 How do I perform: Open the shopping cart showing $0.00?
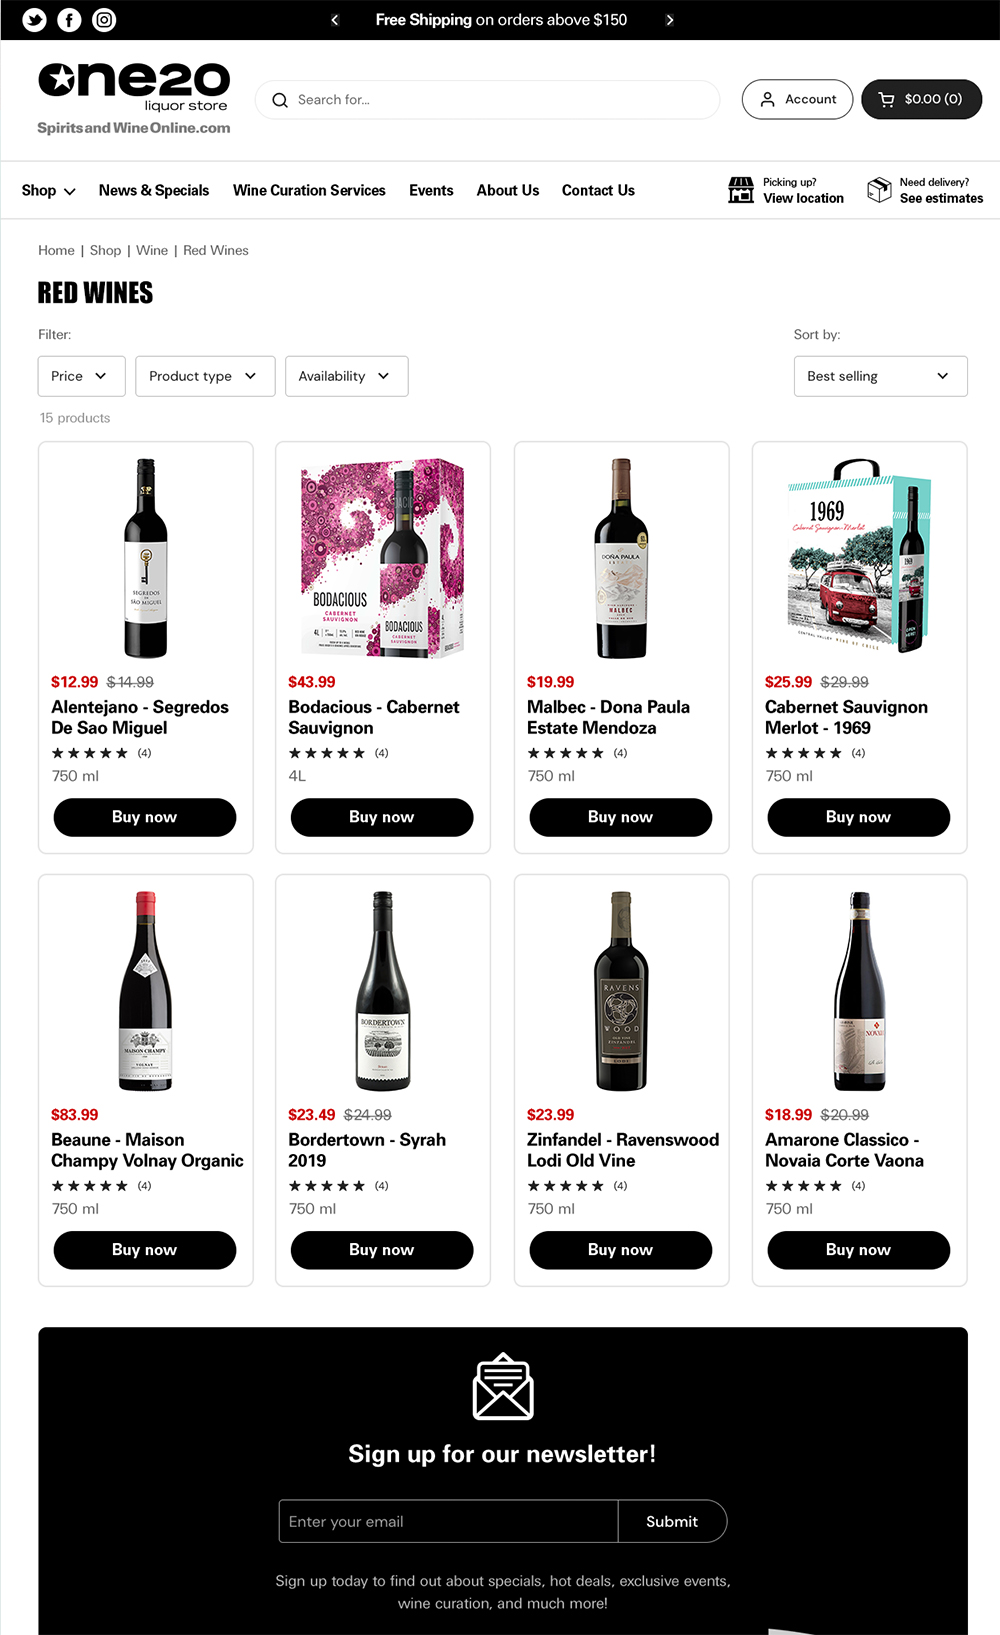click(x=921, y=99)
